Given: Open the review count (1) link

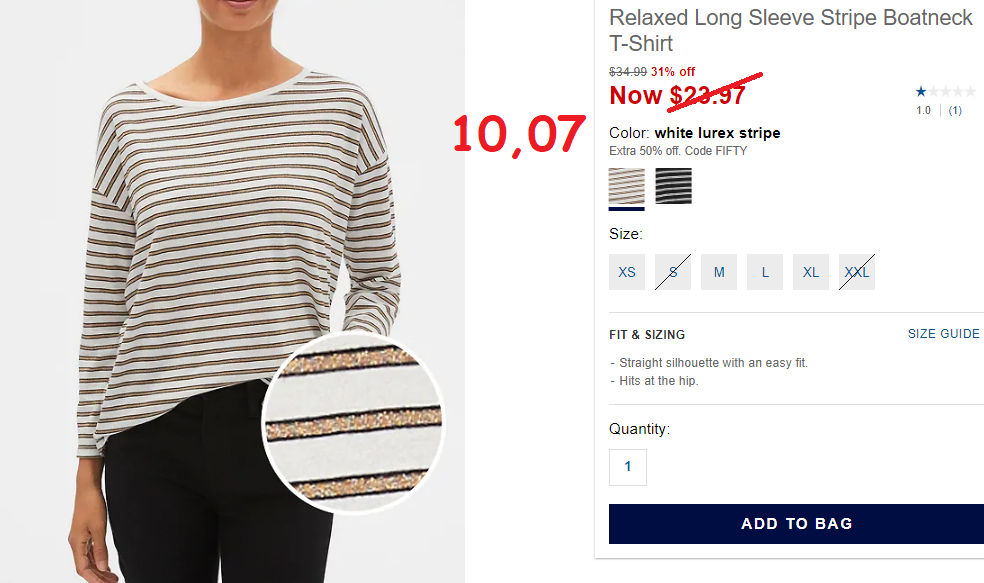Looking at the screenshot, I should click(x=955, y=110).
